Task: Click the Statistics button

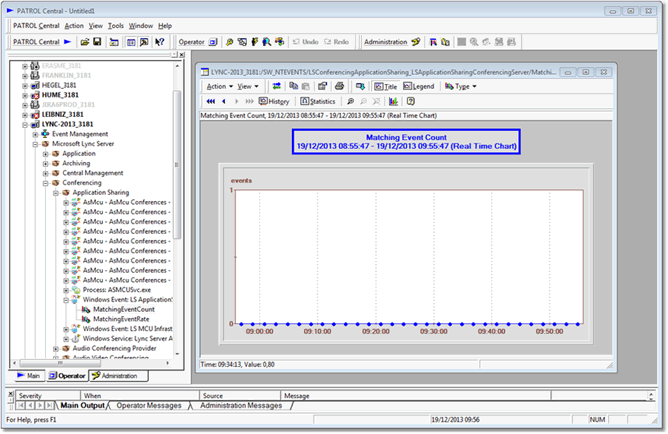Action: point(317,101)
